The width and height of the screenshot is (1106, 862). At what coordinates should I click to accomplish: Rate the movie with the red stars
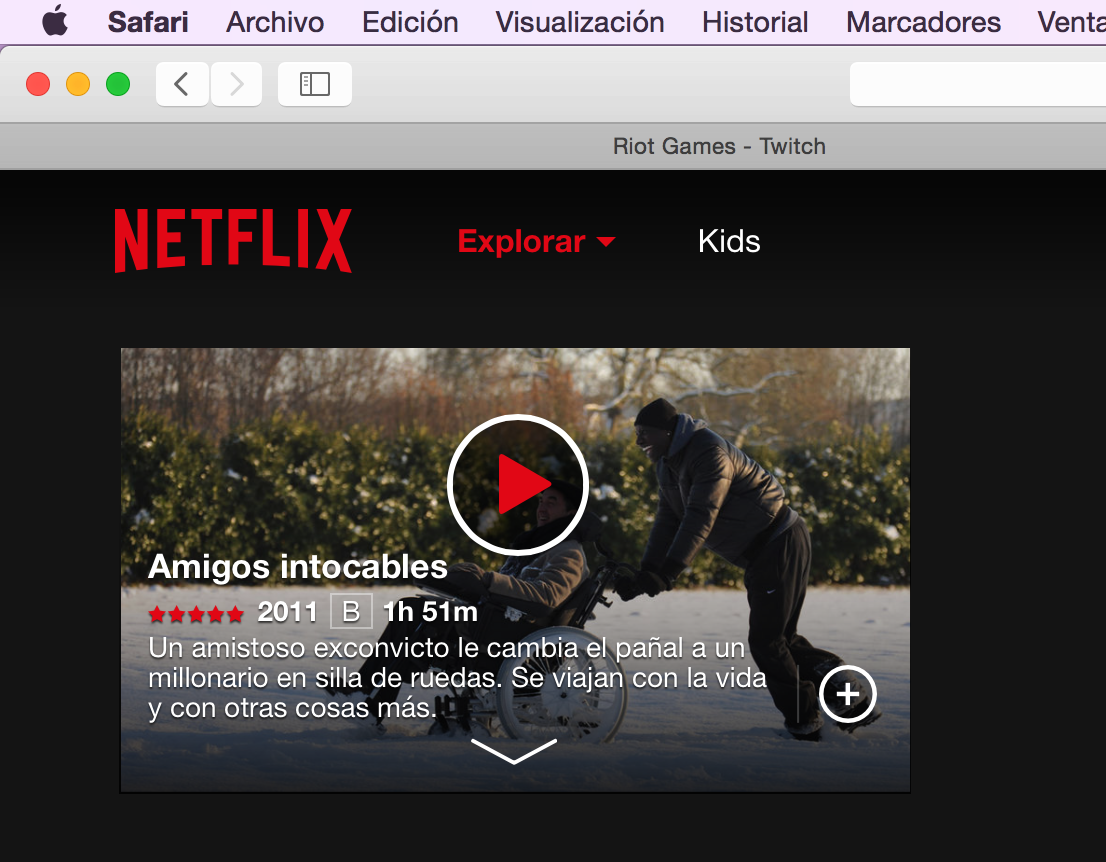click(x=196, y=614)
